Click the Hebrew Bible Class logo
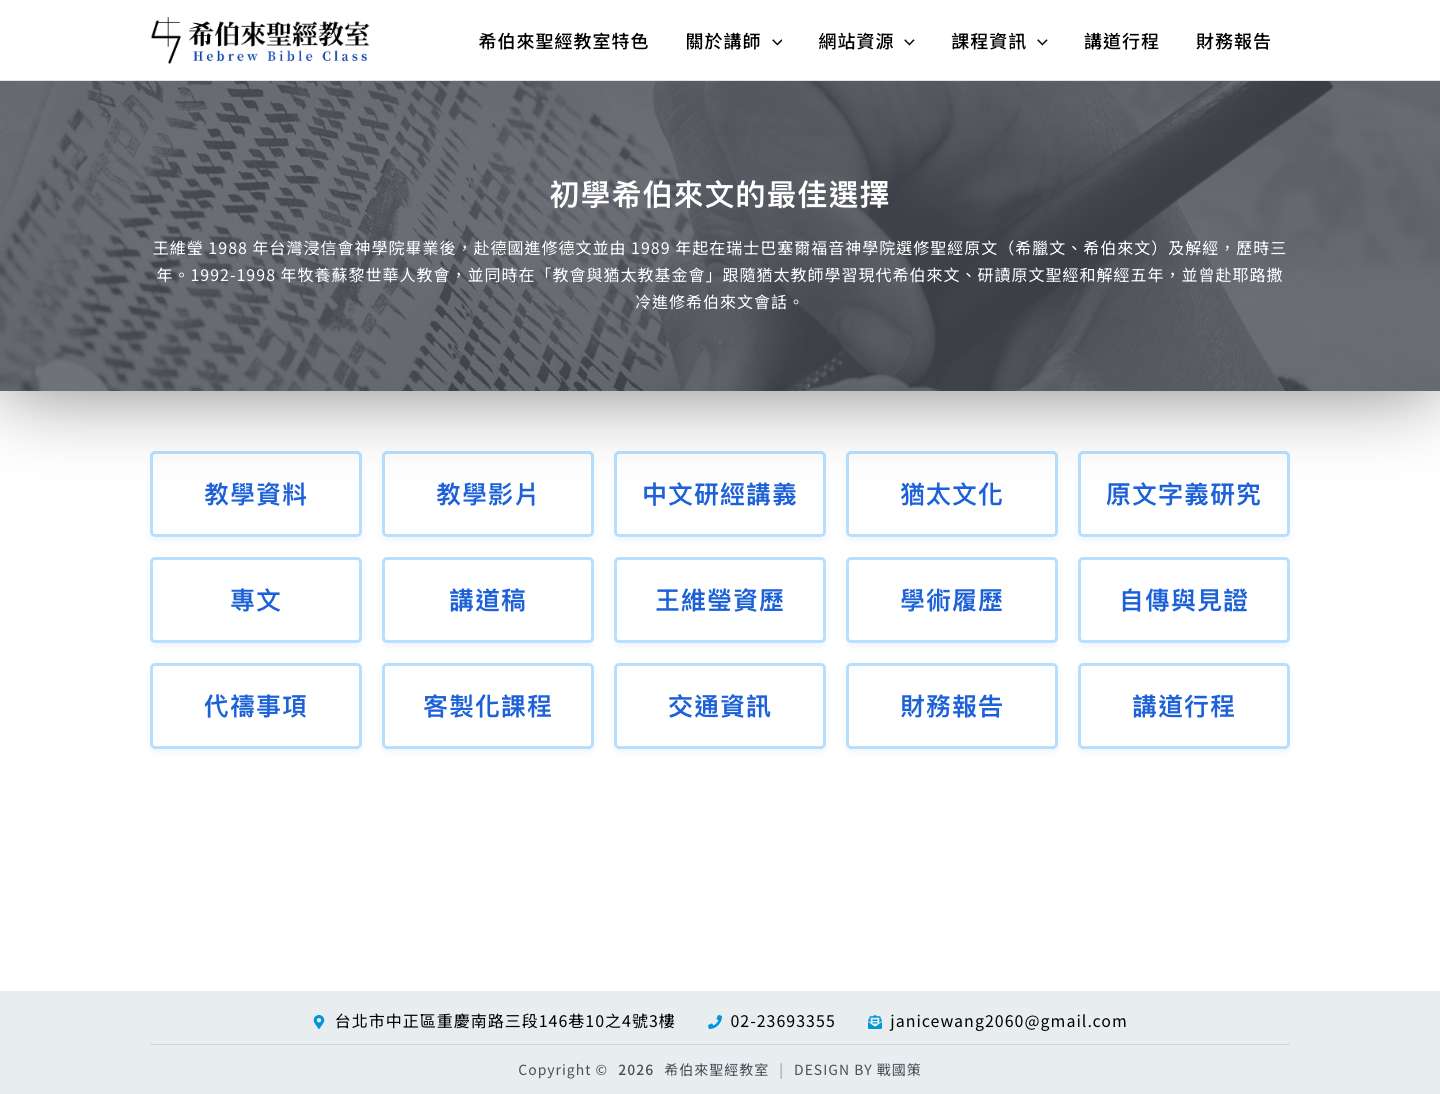 pyautogui.click(x=260, y=41)
